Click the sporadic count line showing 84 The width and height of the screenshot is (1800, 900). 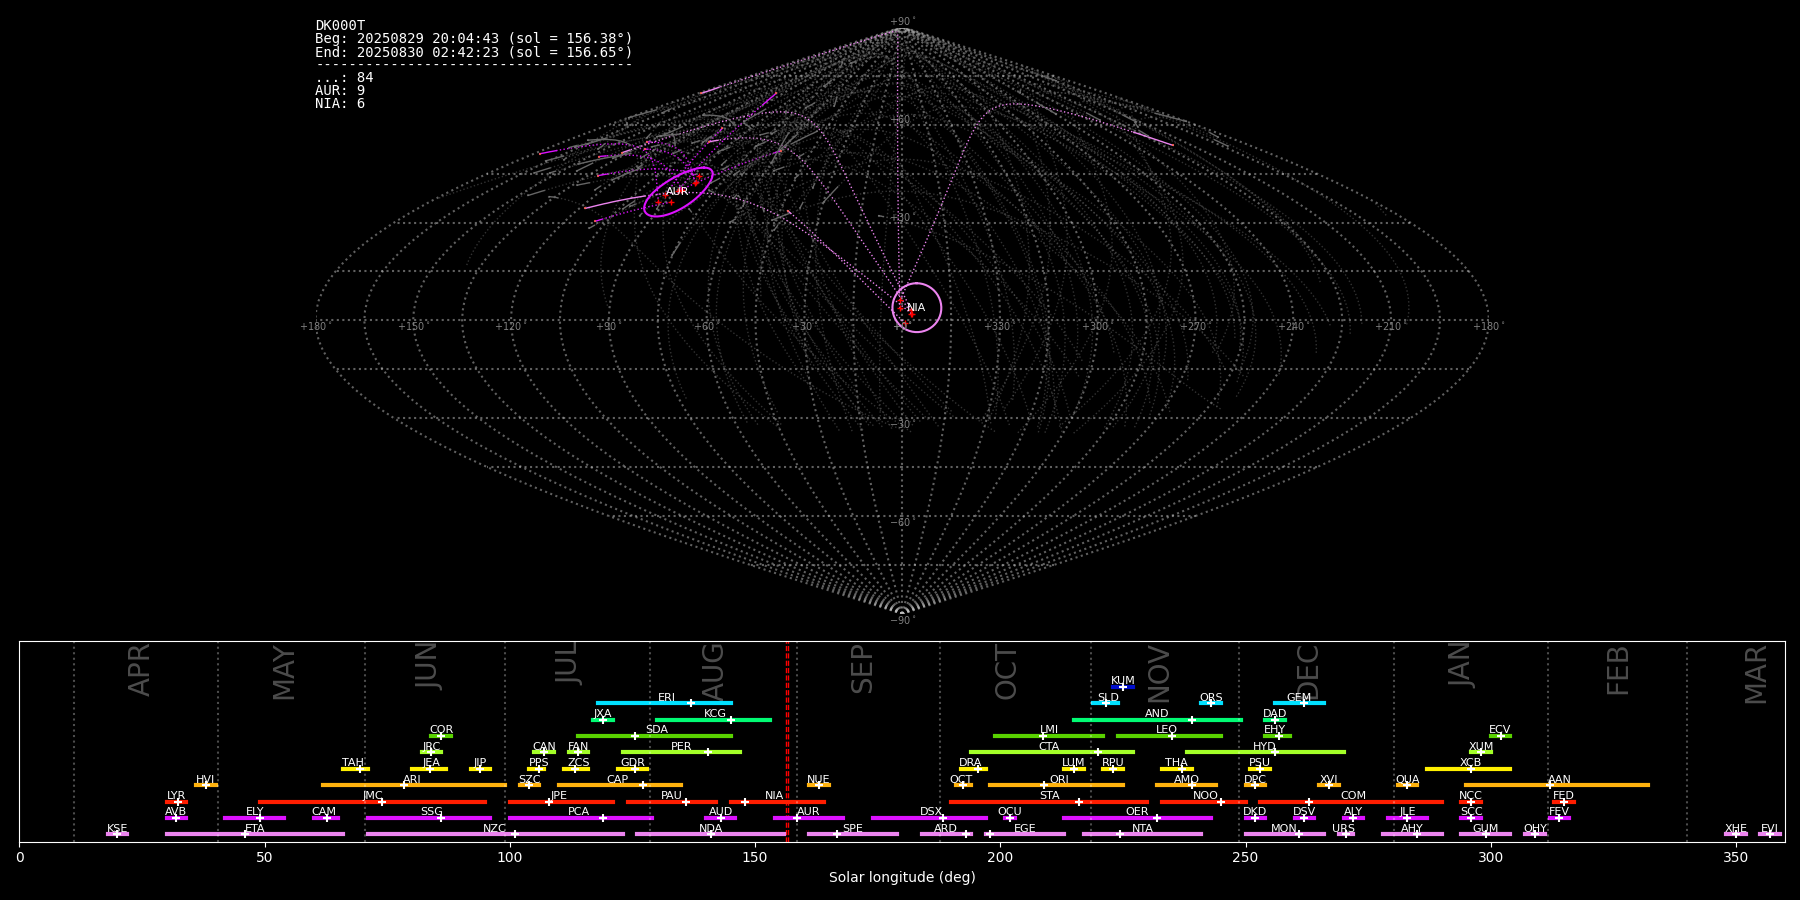[x=344, y=78]
